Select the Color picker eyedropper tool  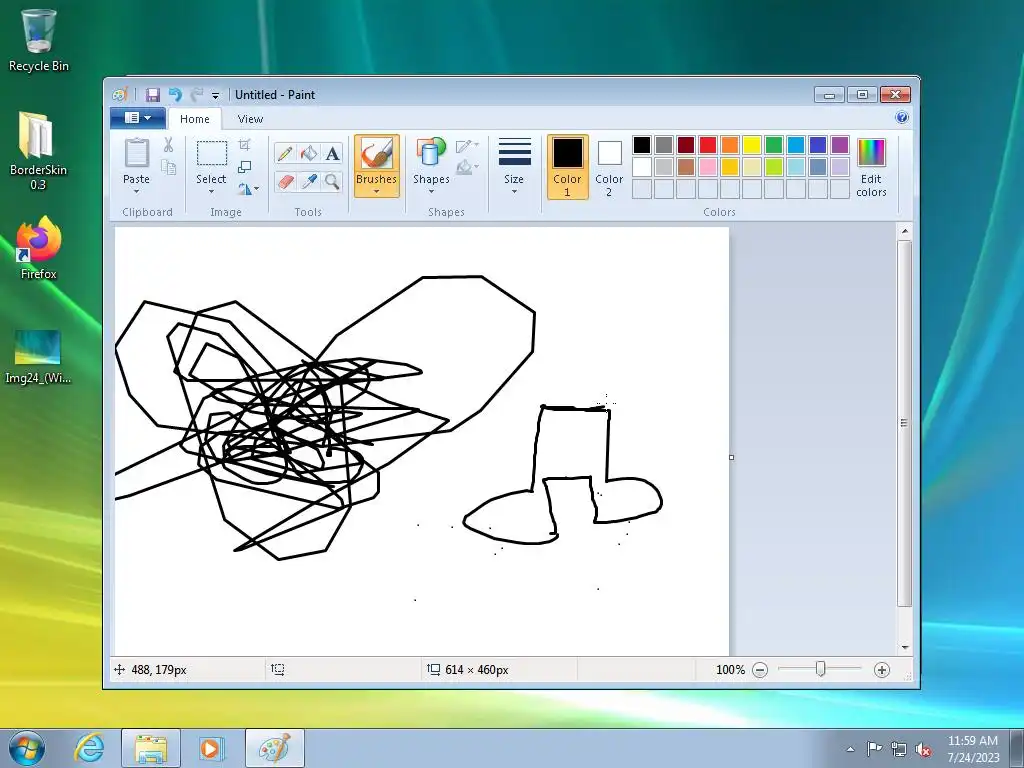[x=309, y=181]
